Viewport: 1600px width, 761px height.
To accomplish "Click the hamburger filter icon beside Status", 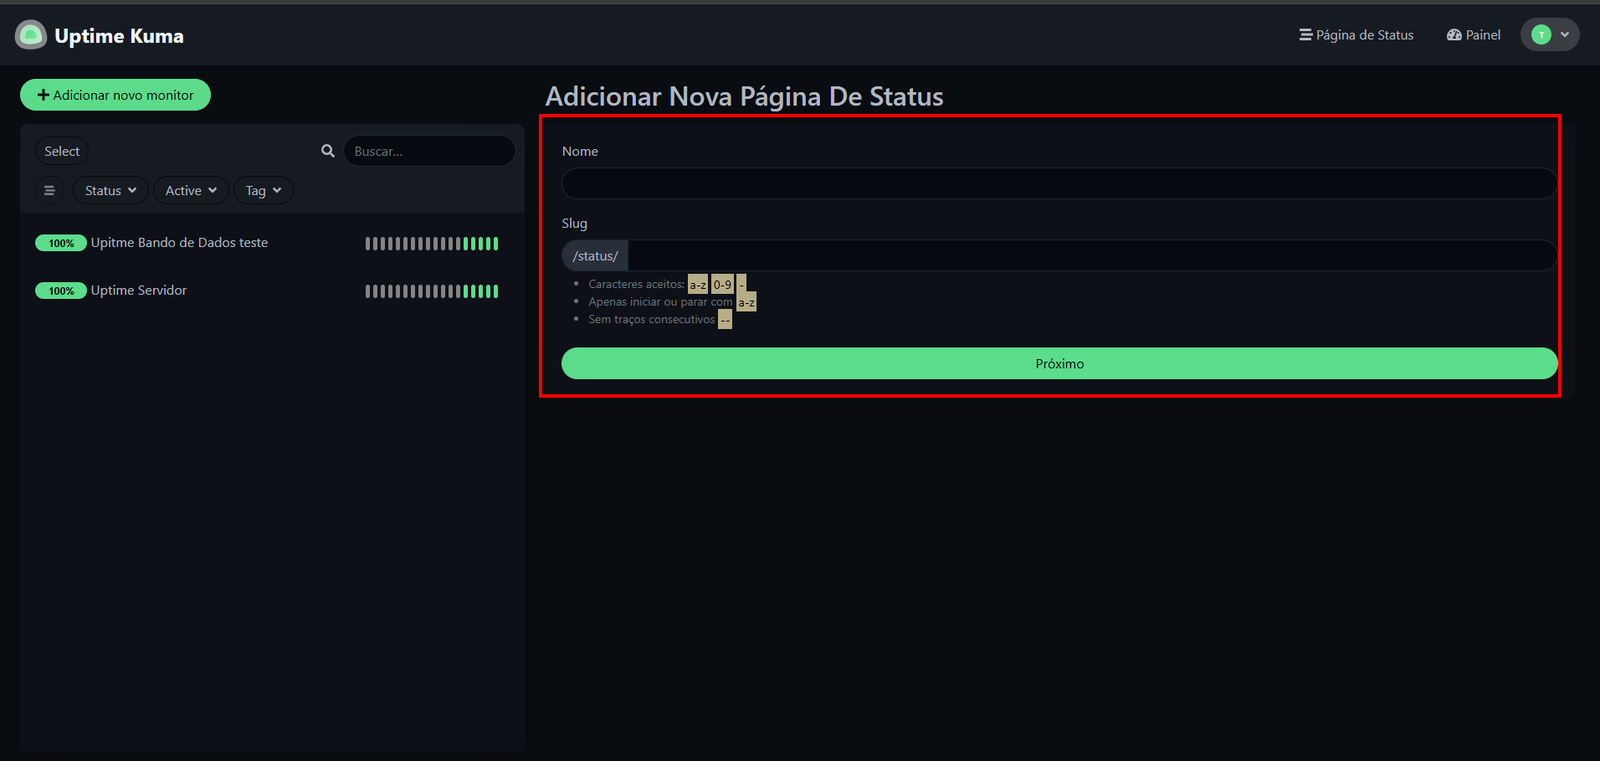I will click(49, 190).
